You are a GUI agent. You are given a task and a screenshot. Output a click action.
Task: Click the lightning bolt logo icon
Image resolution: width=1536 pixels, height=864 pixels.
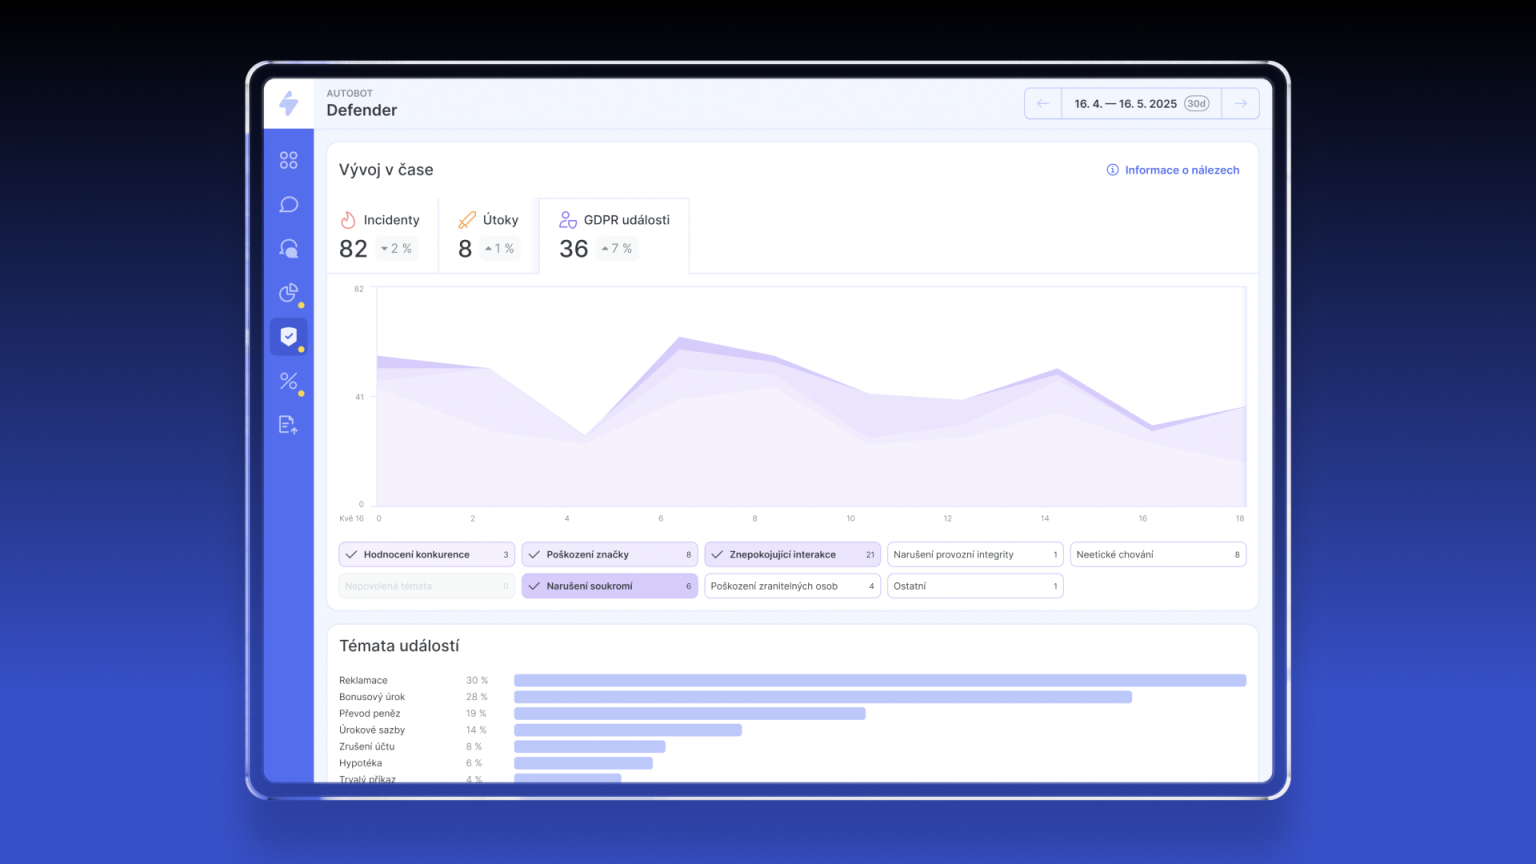coord(289,103)
